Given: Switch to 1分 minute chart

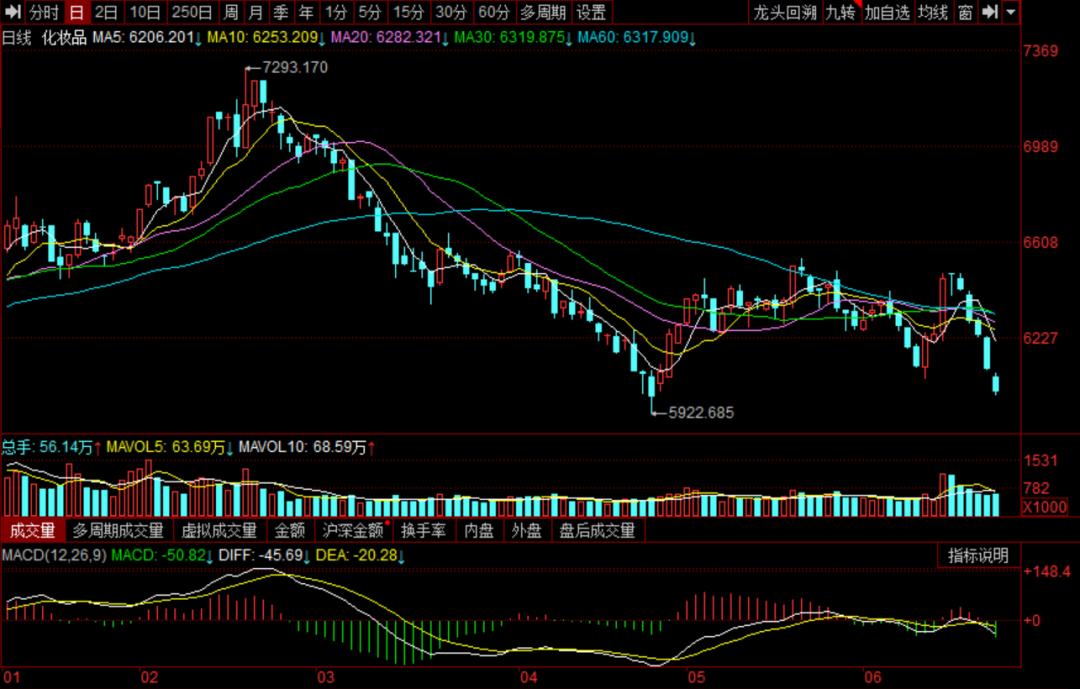Looking at the screenshot, I should [335, 12].
